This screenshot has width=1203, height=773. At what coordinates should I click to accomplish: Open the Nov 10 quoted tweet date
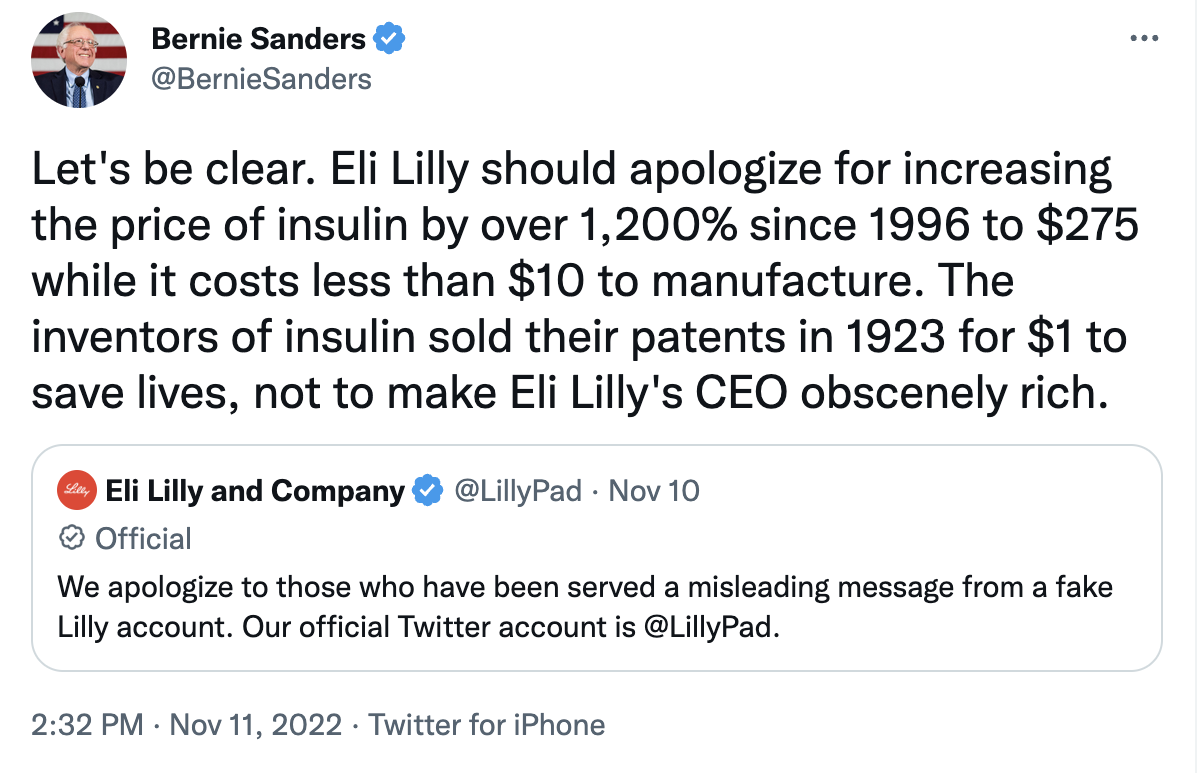click(x=654, y=492)
